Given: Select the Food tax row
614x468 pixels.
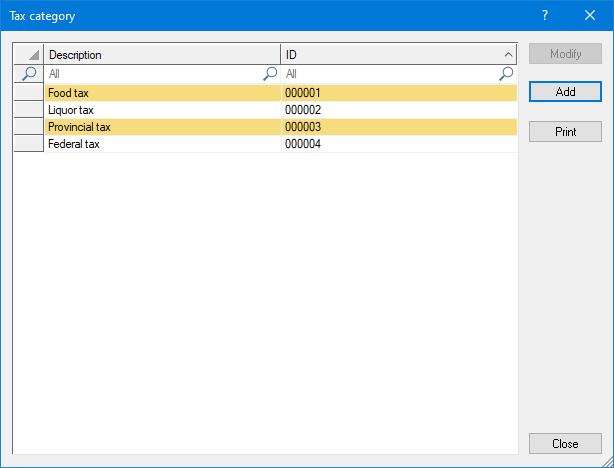Looking at the screenshot, I should [x=70, y=93].
